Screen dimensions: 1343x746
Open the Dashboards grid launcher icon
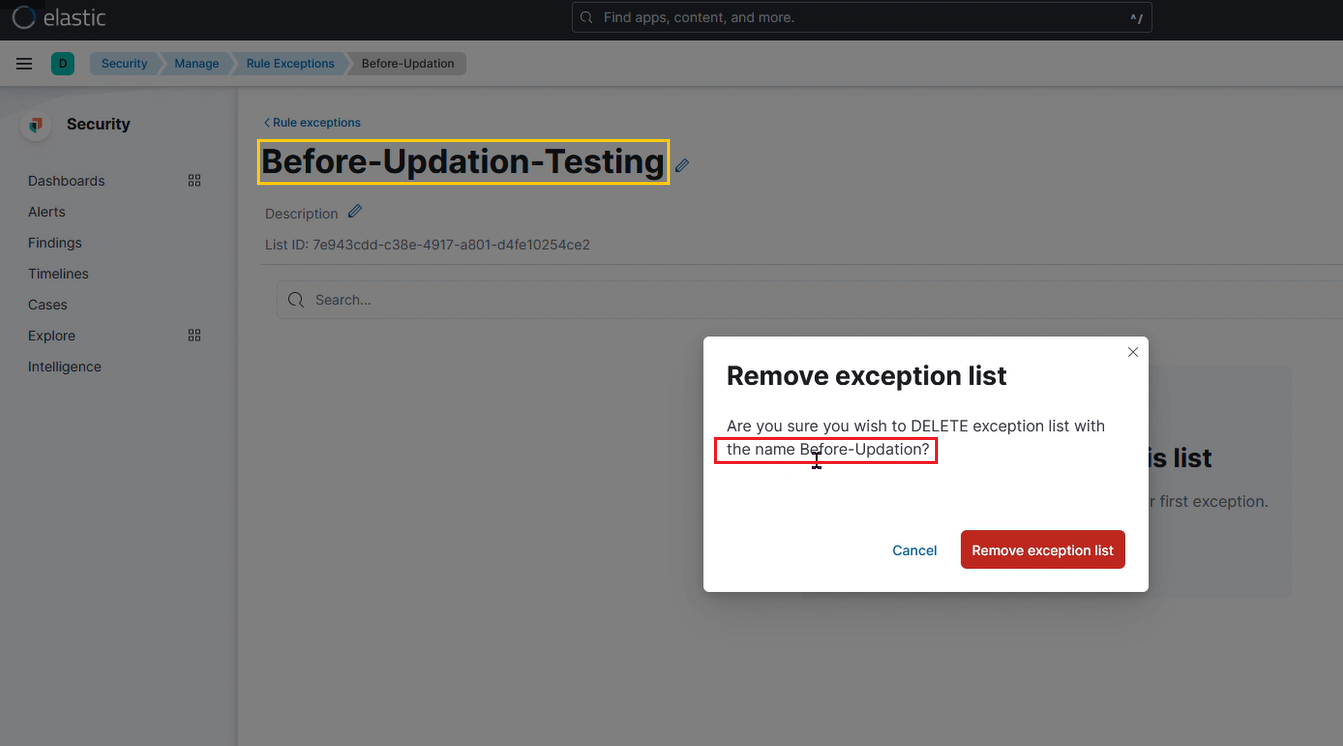(x=194, y=180)
